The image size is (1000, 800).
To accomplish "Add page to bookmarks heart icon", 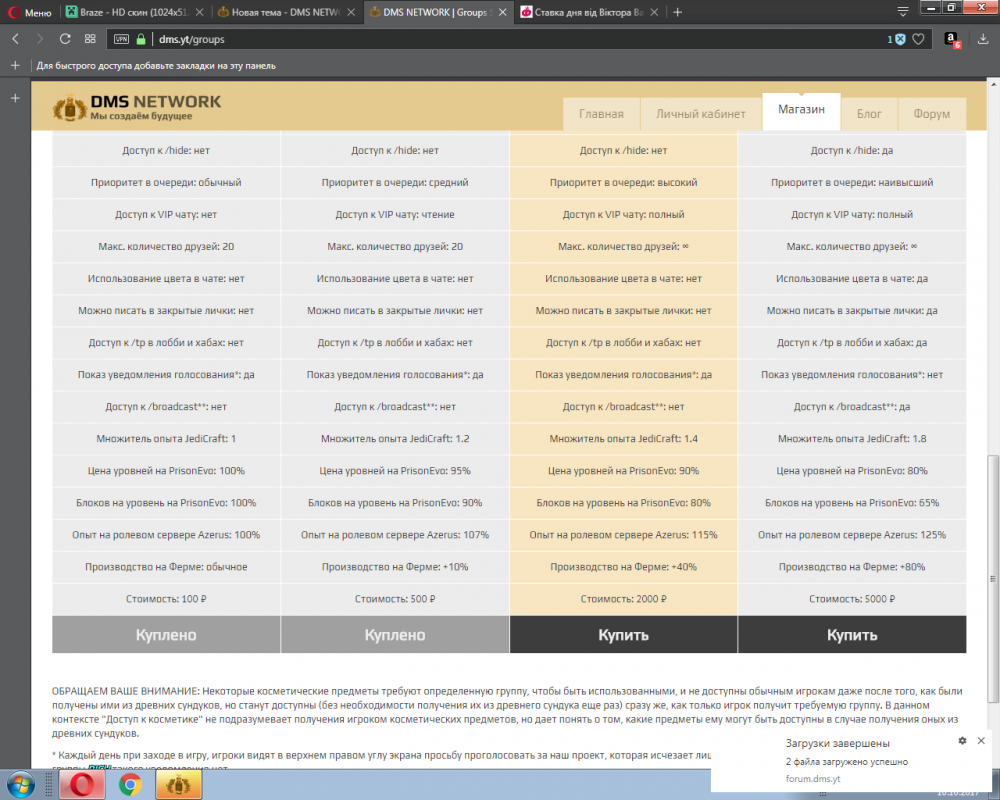I will [918, 39].
